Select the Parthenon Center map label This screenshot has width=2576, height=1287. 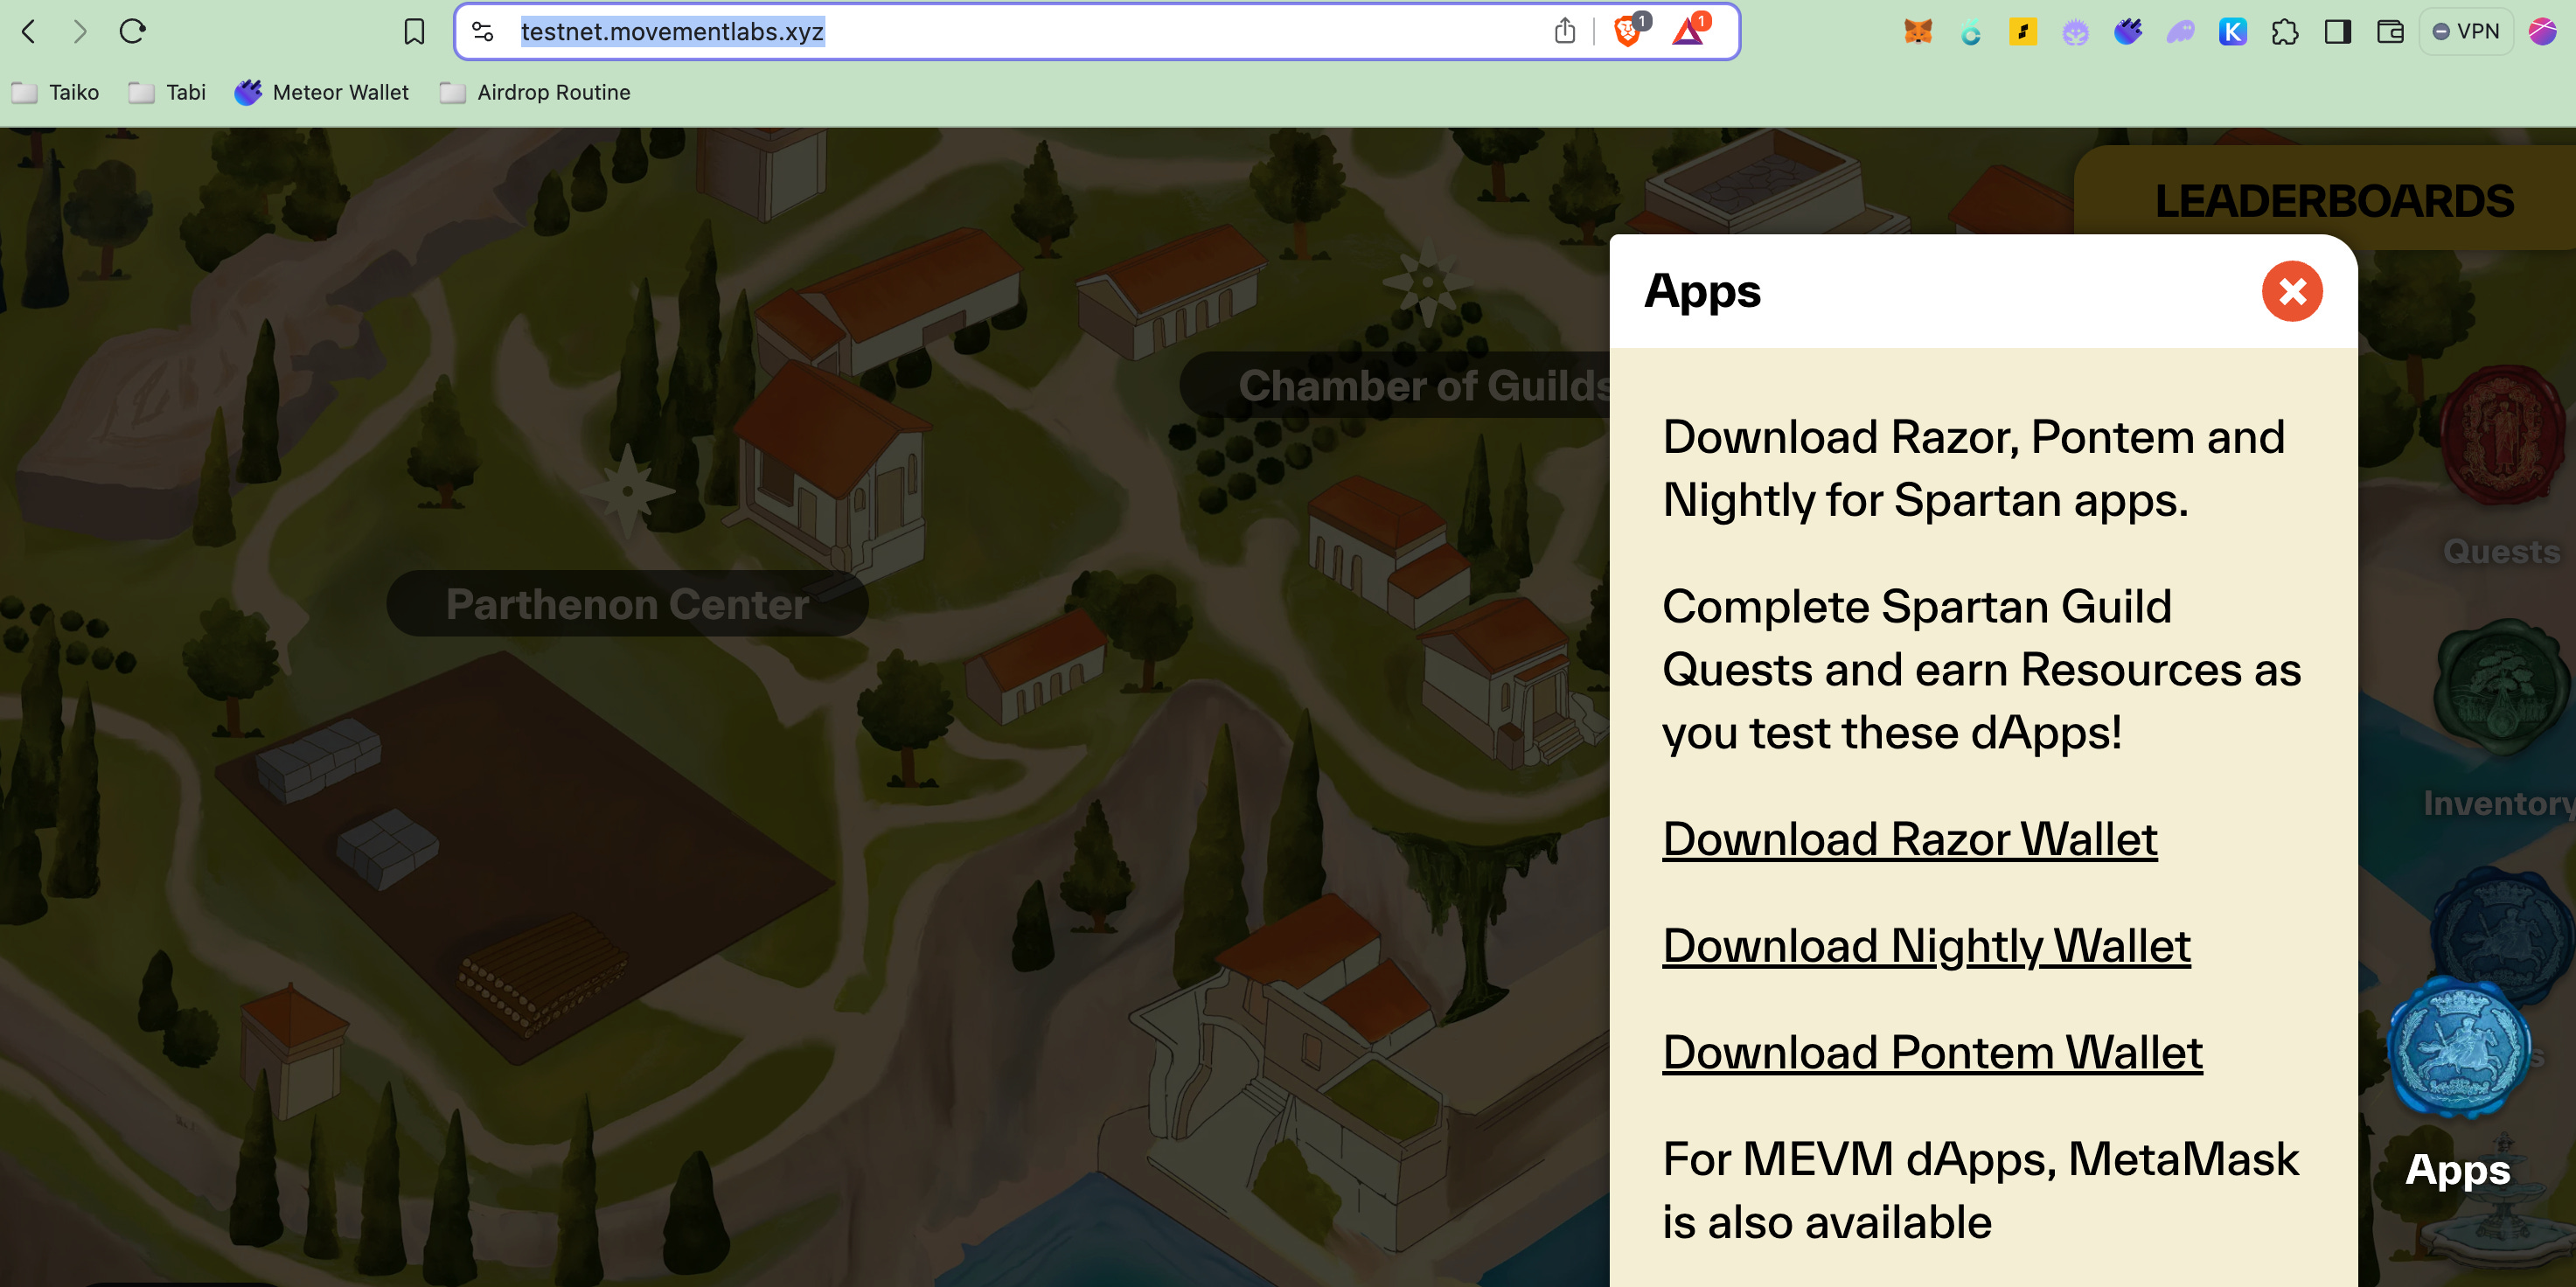tap(627, 604)
